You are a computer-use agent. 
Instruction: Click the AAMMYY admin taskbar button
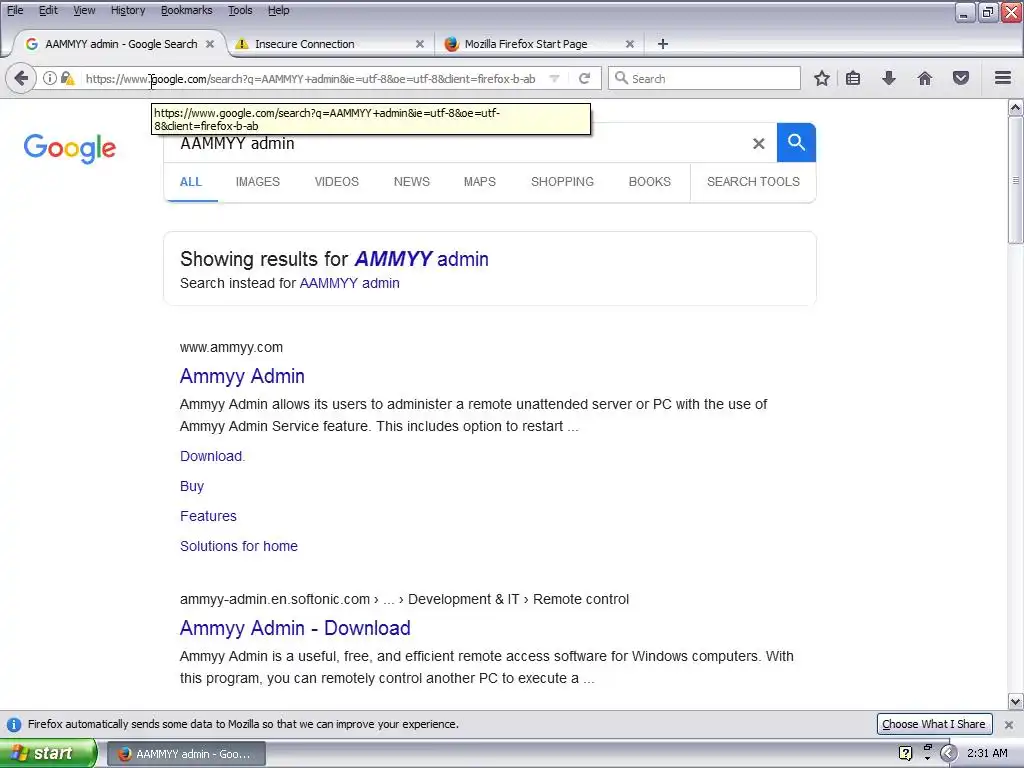point(186,754)
